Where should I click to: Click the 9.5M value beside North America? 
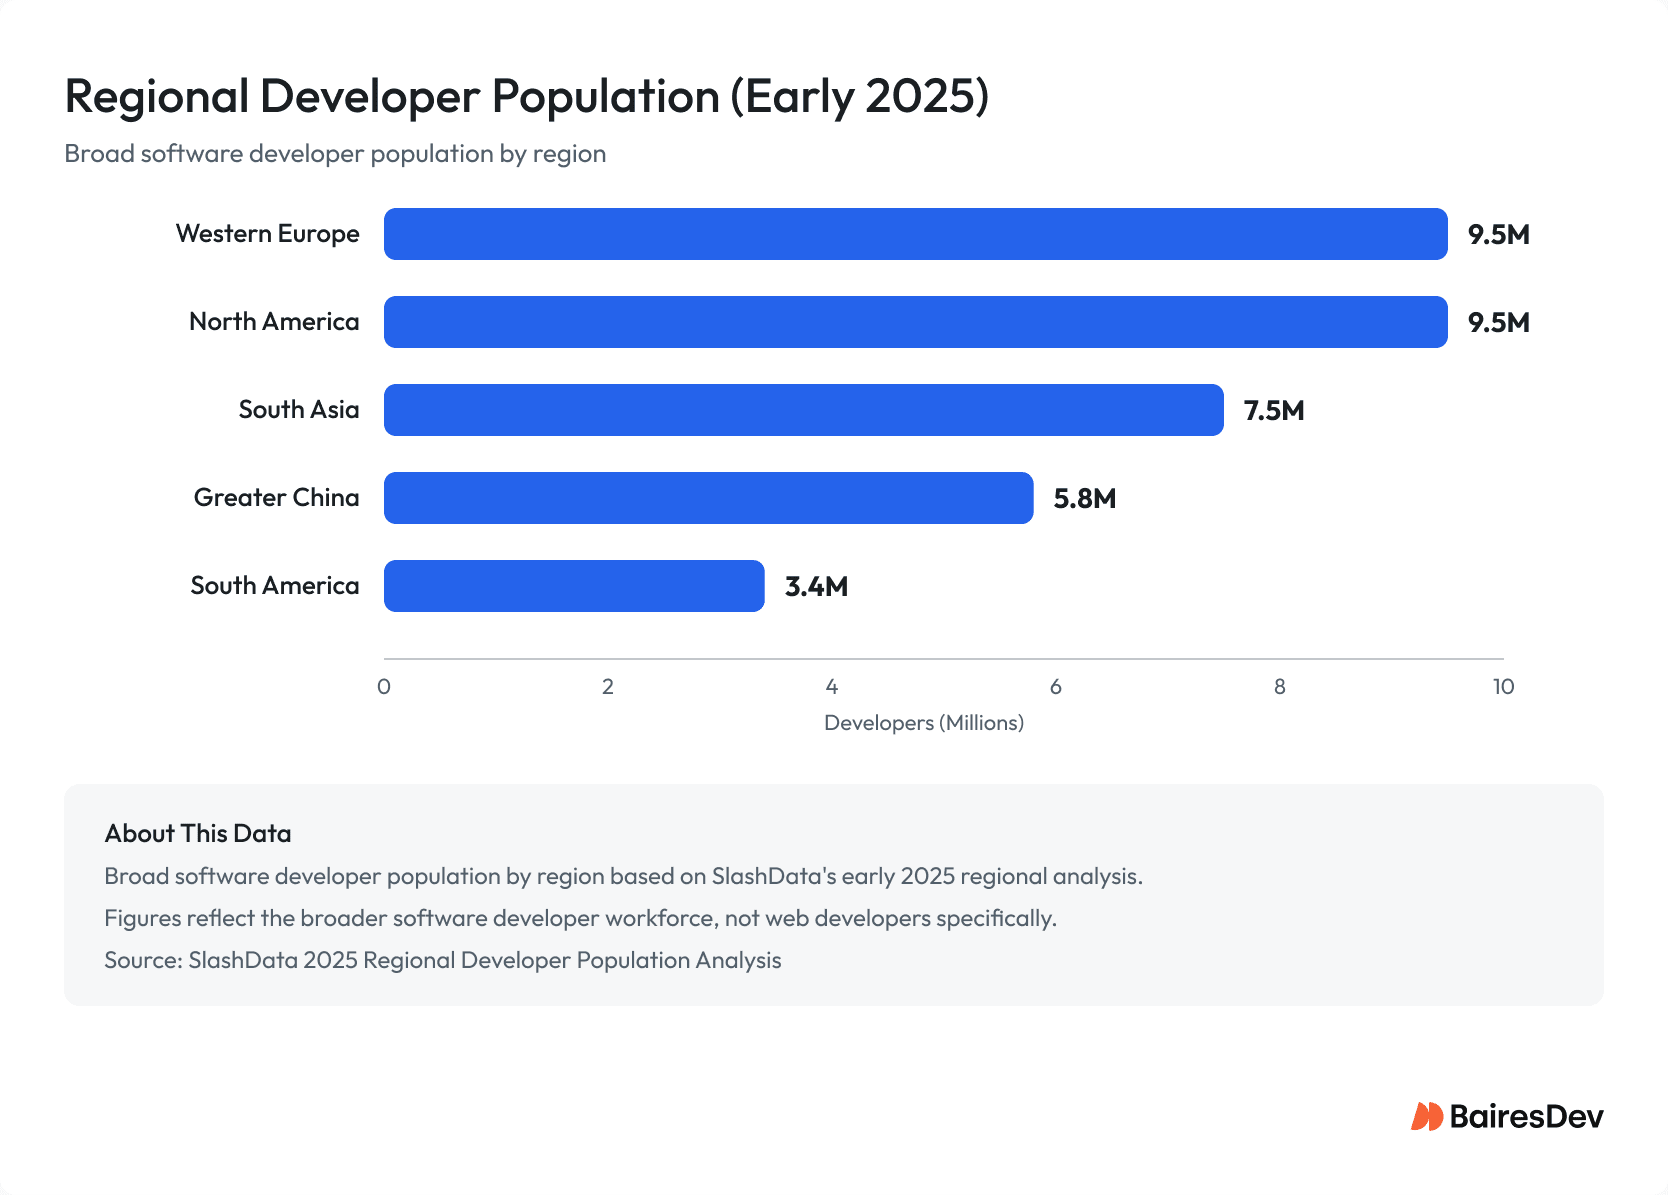1499,322
